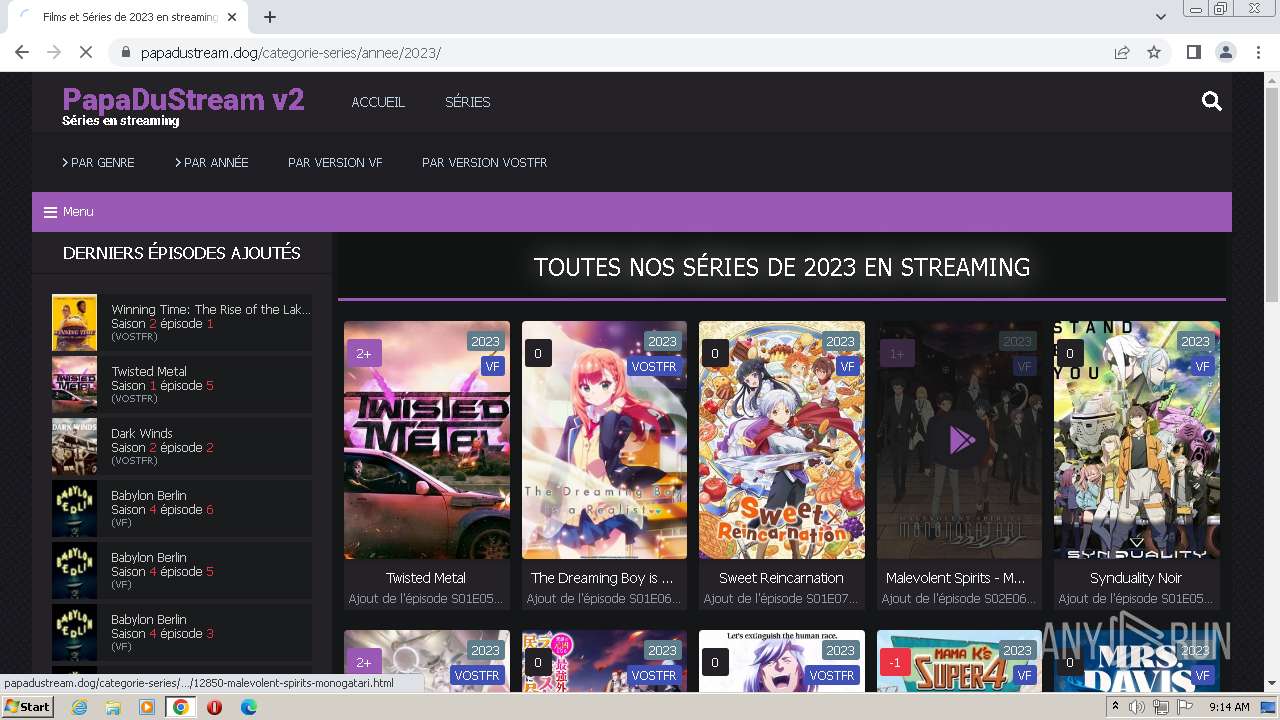This screenshot has width=1280, height=720.
Task: Open Windows Start button
Action: [x=28, y=707]
